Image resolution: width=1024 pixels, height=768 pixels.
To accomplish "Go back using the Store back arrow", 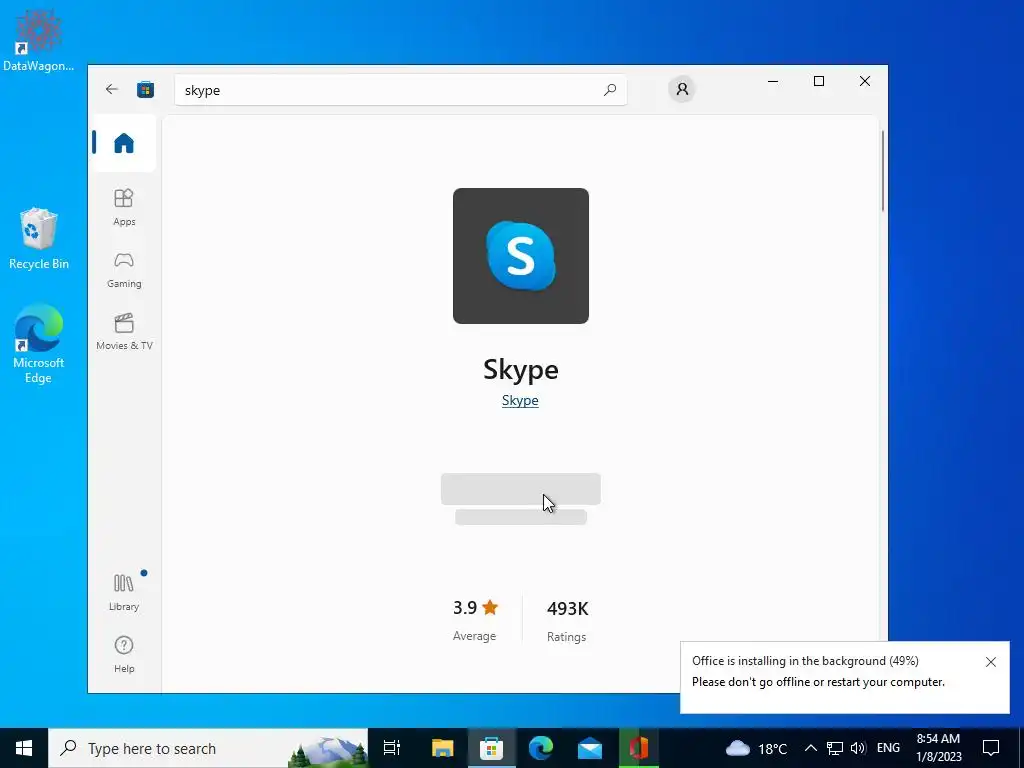I will 112,89.
